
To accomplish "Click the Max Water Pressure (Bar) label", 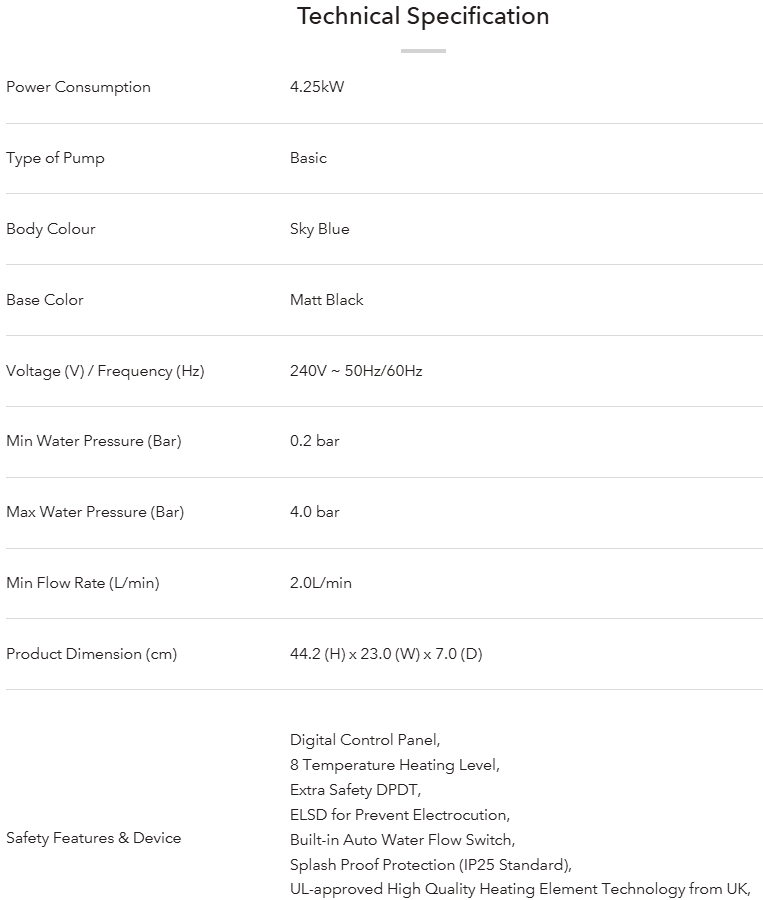I will point(95,512).
